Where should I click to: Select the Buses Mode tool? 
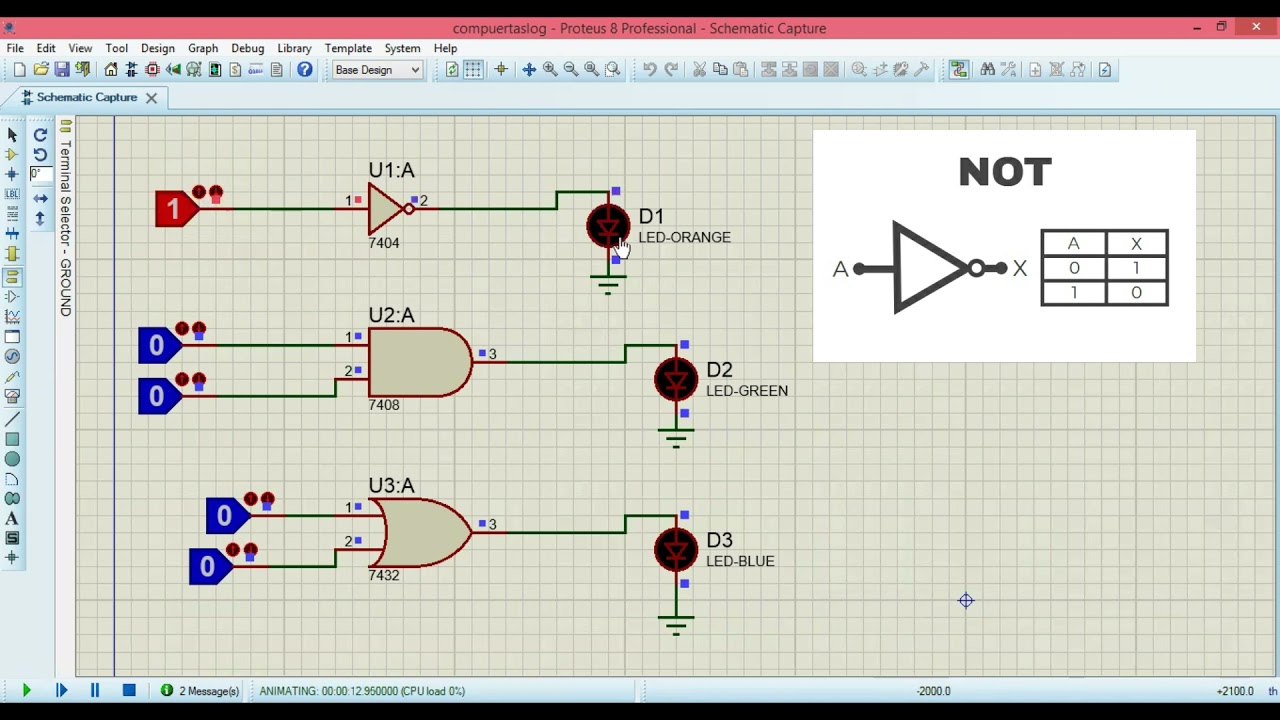(12, 234)
